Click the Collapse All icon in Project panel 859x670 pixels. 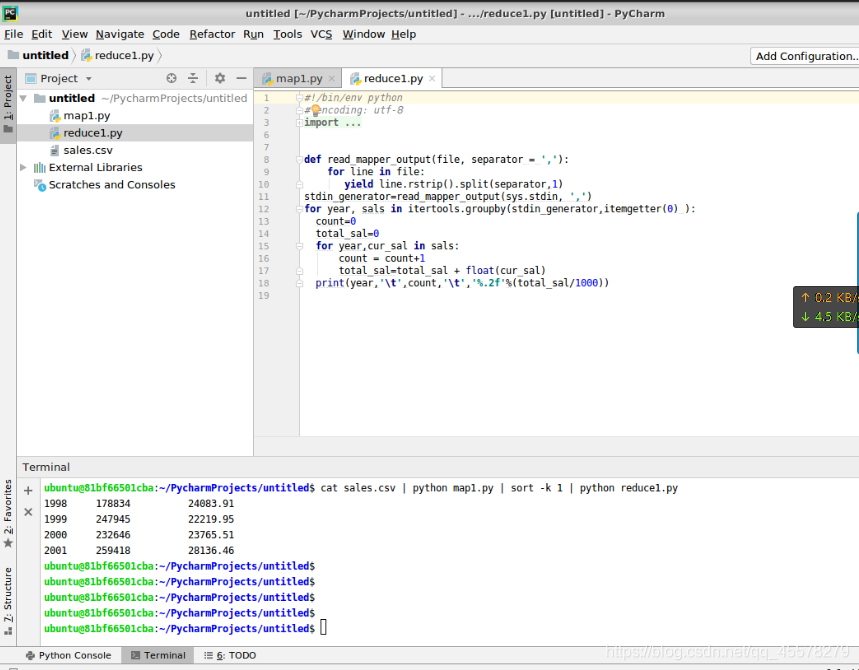(193, 78)
